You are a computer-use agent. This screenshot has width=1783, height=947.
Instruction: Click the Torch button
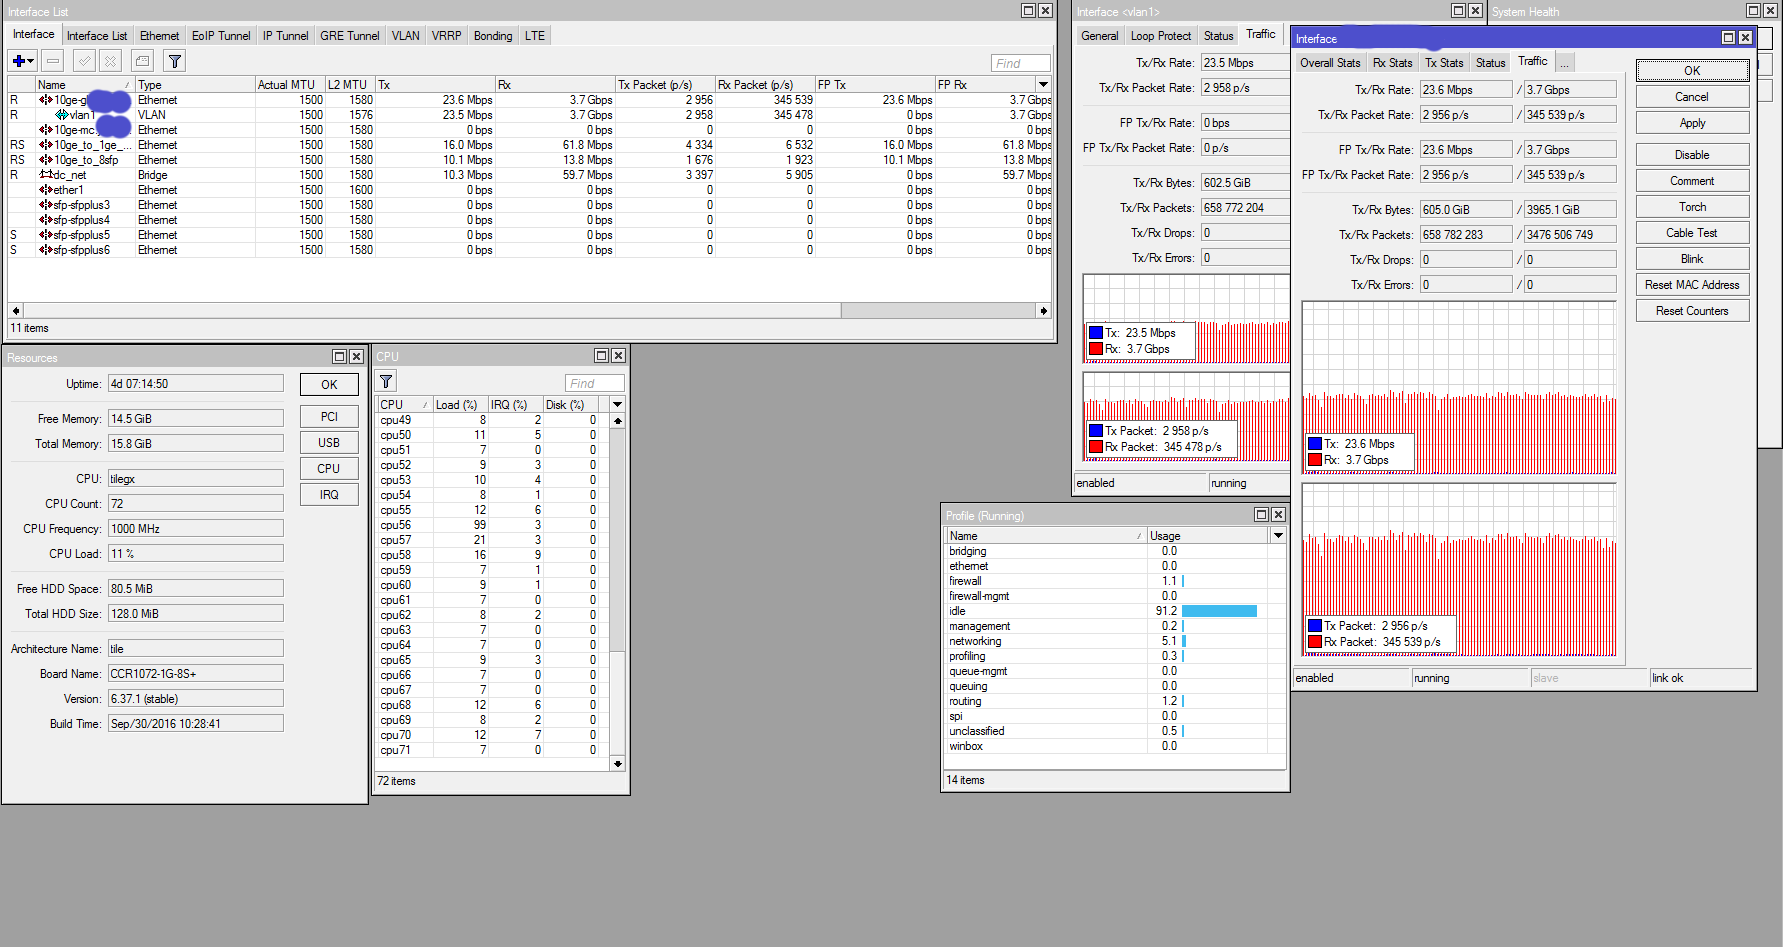1692,207
